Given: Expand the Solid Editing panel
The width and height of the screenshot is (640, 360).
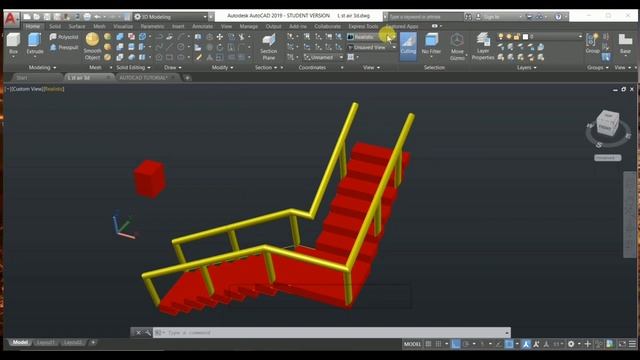Looking at the screenshot, I should point(133,67).
